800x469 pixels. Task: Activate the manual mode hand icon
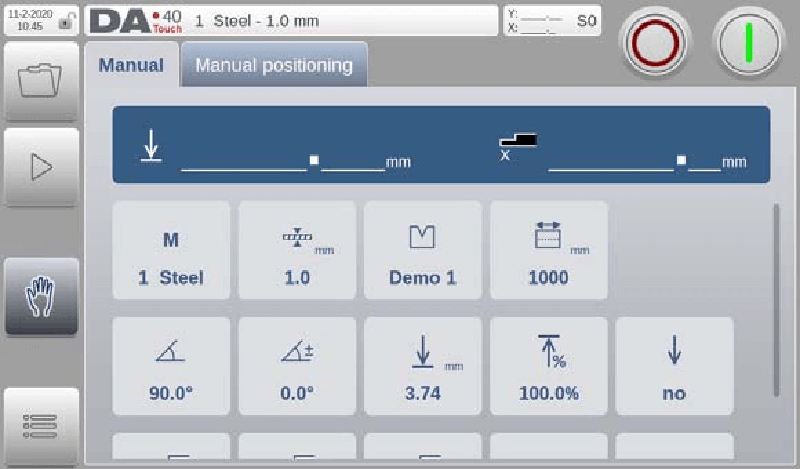click(x=41, y=296)
